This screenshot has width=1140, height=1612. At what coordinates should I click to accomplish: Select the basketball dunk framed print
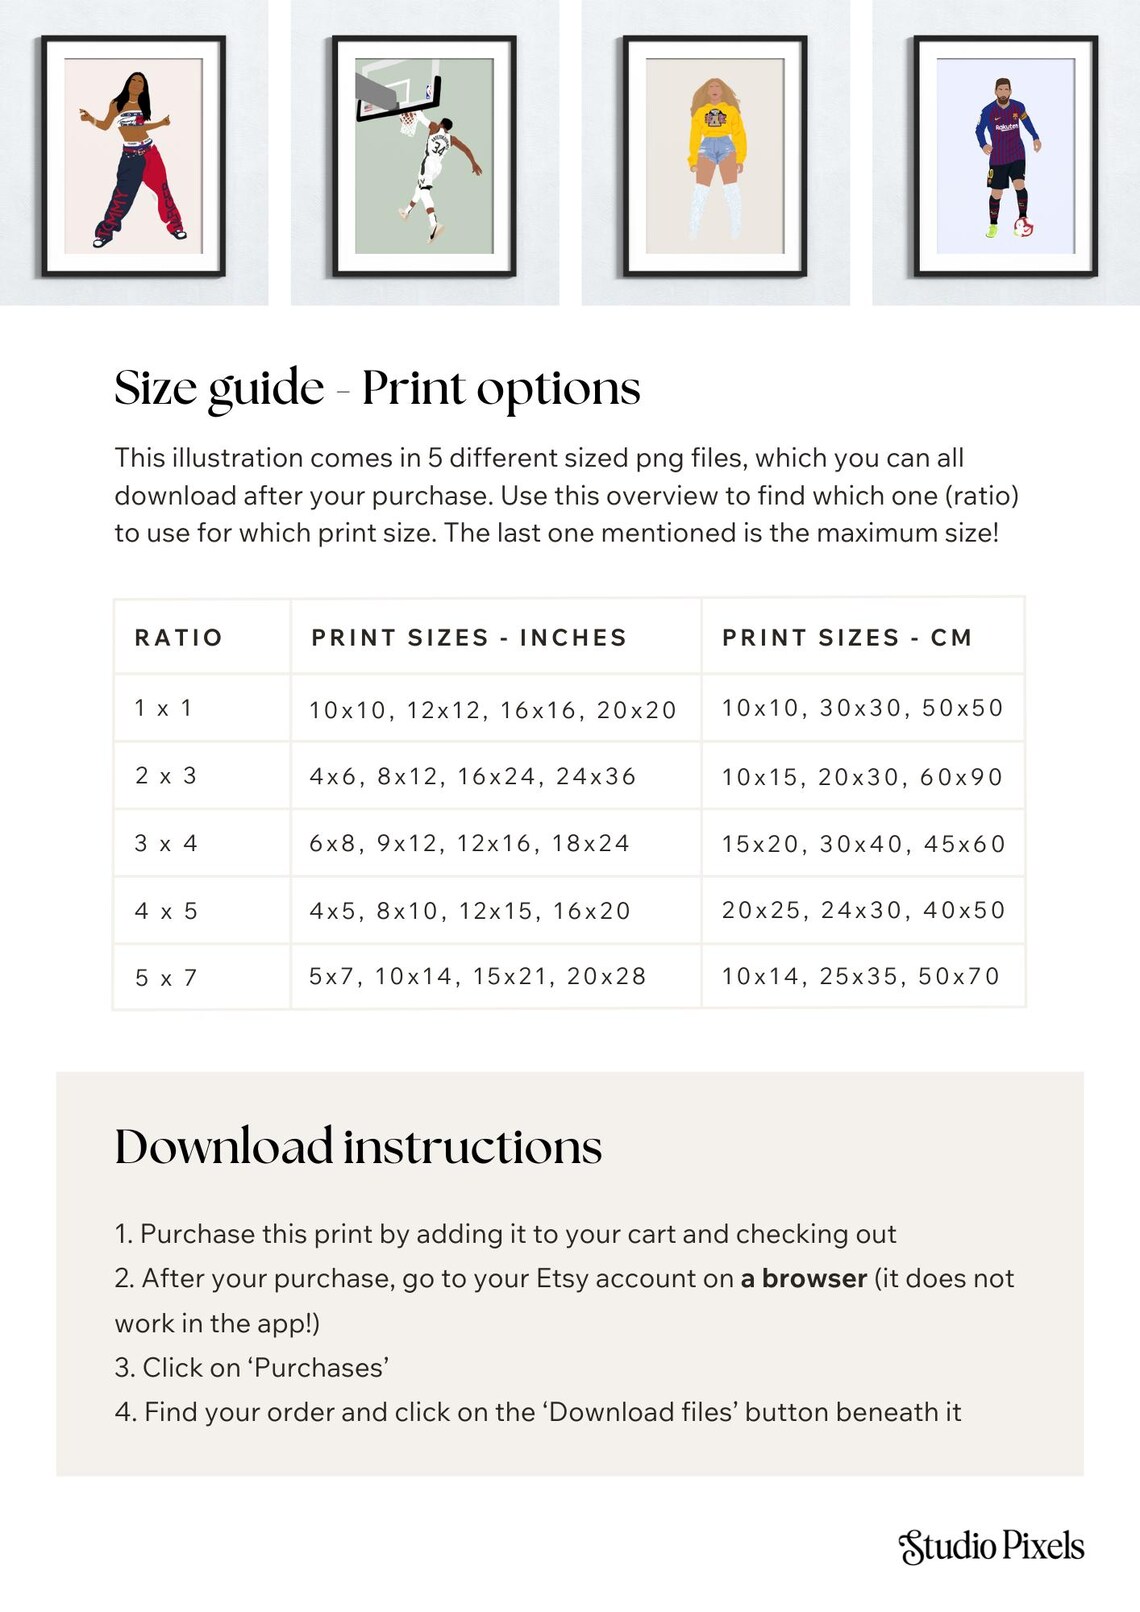tap(424, 156)
